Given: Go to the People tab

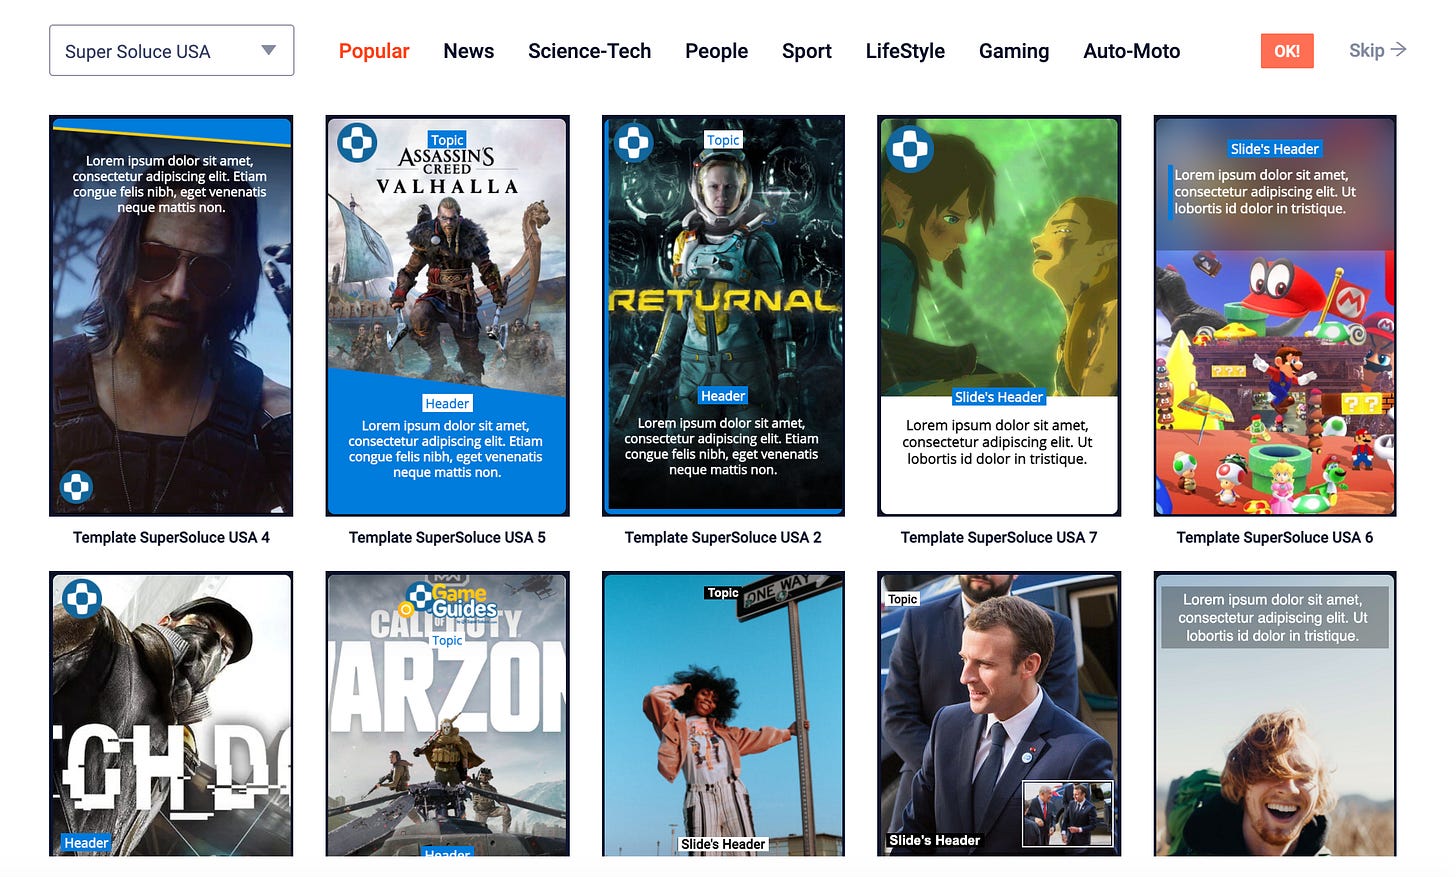Looking at the screenshot, I should (716, 51).
